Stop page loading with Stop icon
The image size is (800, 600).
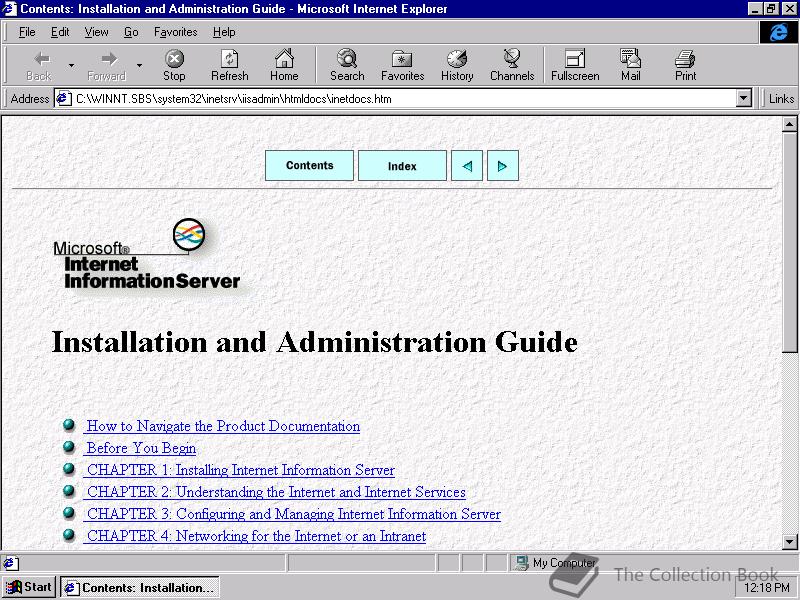point(174,59)
